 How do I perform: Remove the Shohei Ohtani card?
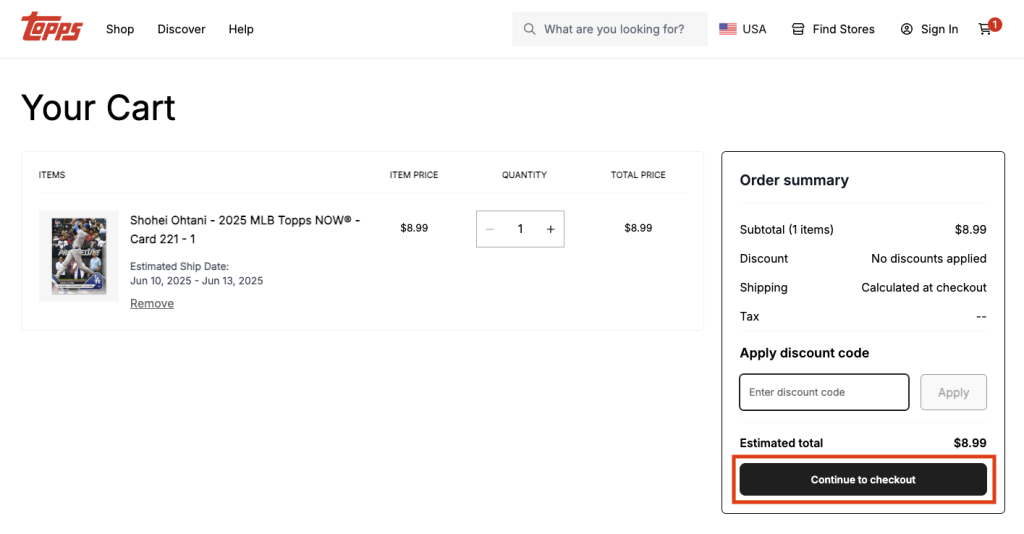pyautogui.click(x=152, y=303)
